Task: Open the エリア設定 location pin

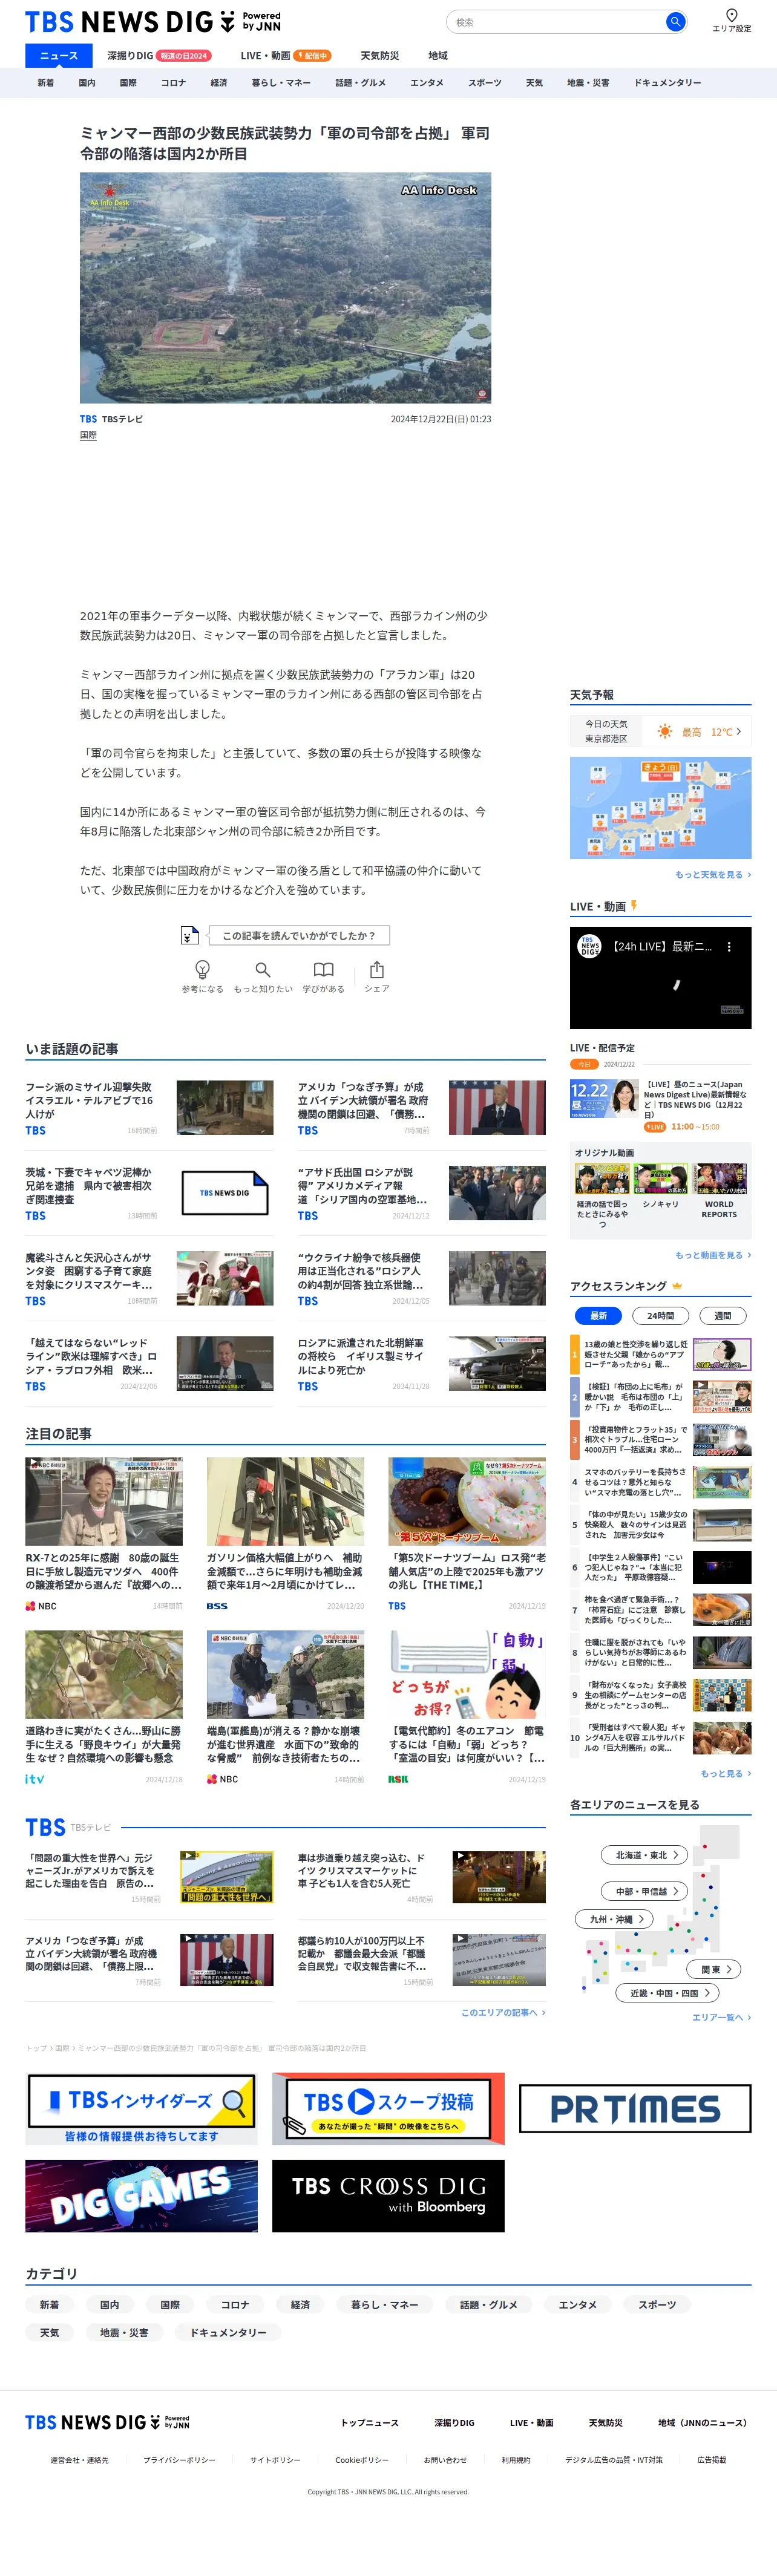Action: pos(731,20)
